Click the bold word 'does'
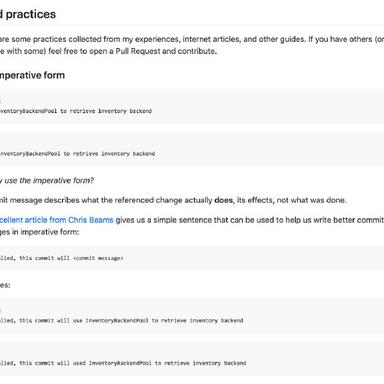384x384 pixels. pos(223,200)
